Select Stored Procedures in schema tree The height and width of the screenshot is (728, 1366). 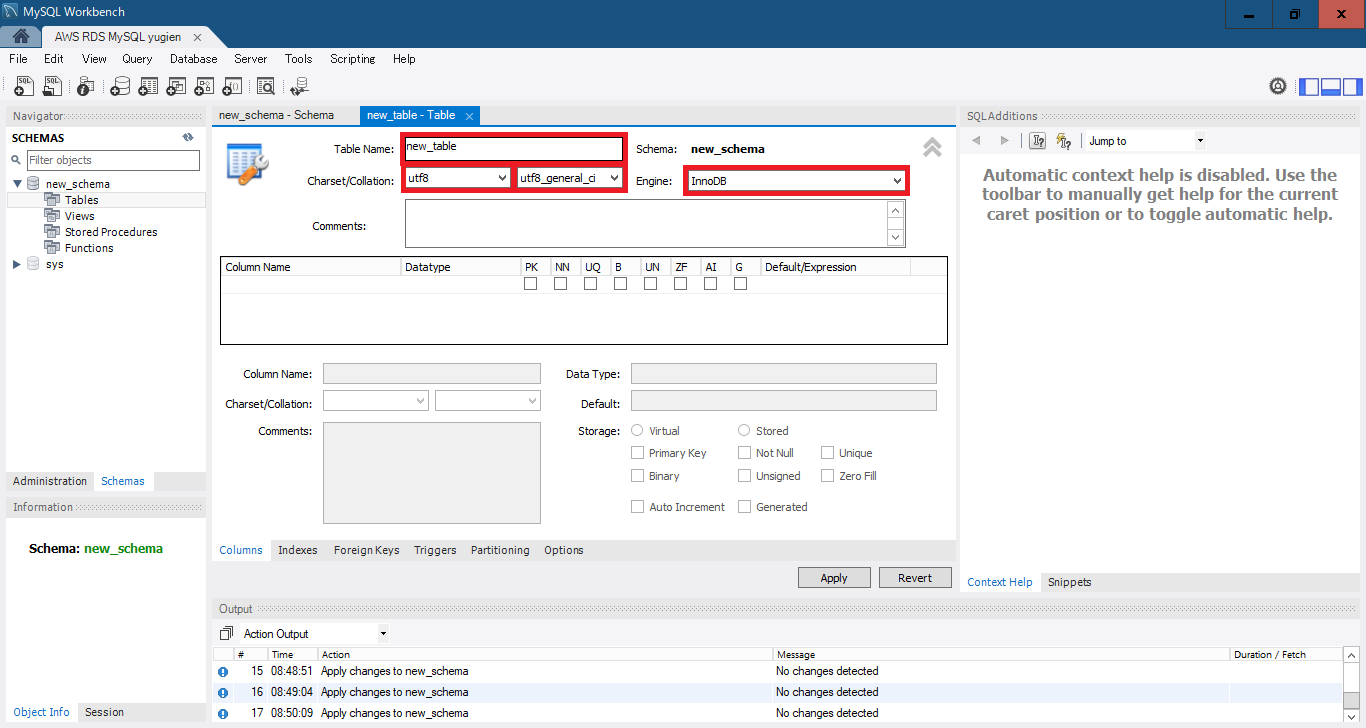pos(111,232)
